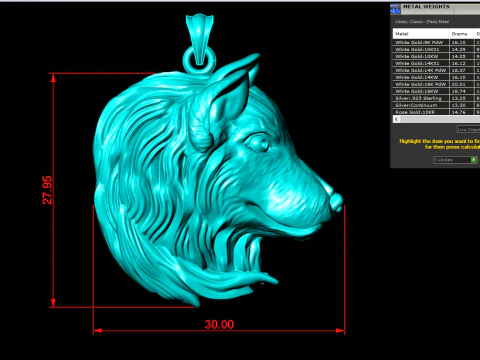This screenshot has width=480, height=360.
Task: Select the White Gold:18KW row
Action: point(436,91)
